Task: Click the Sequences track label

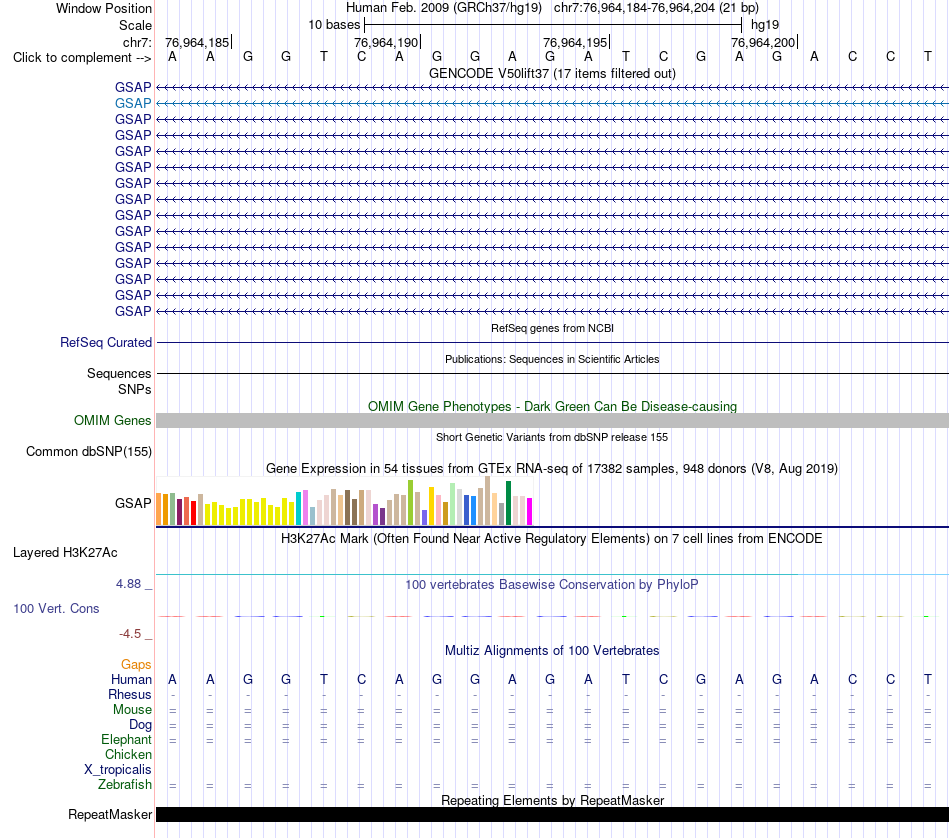Action: pos(119,373)
